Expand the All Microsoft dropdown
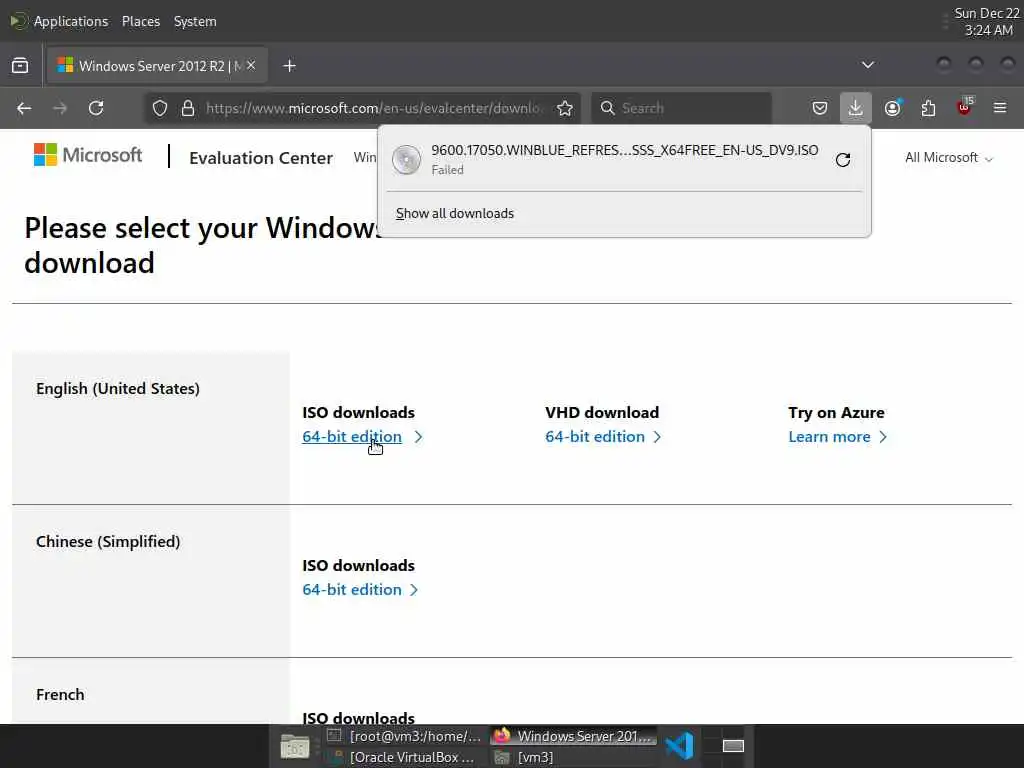This screenshot has width=1024, height=768. coord(948,158)
